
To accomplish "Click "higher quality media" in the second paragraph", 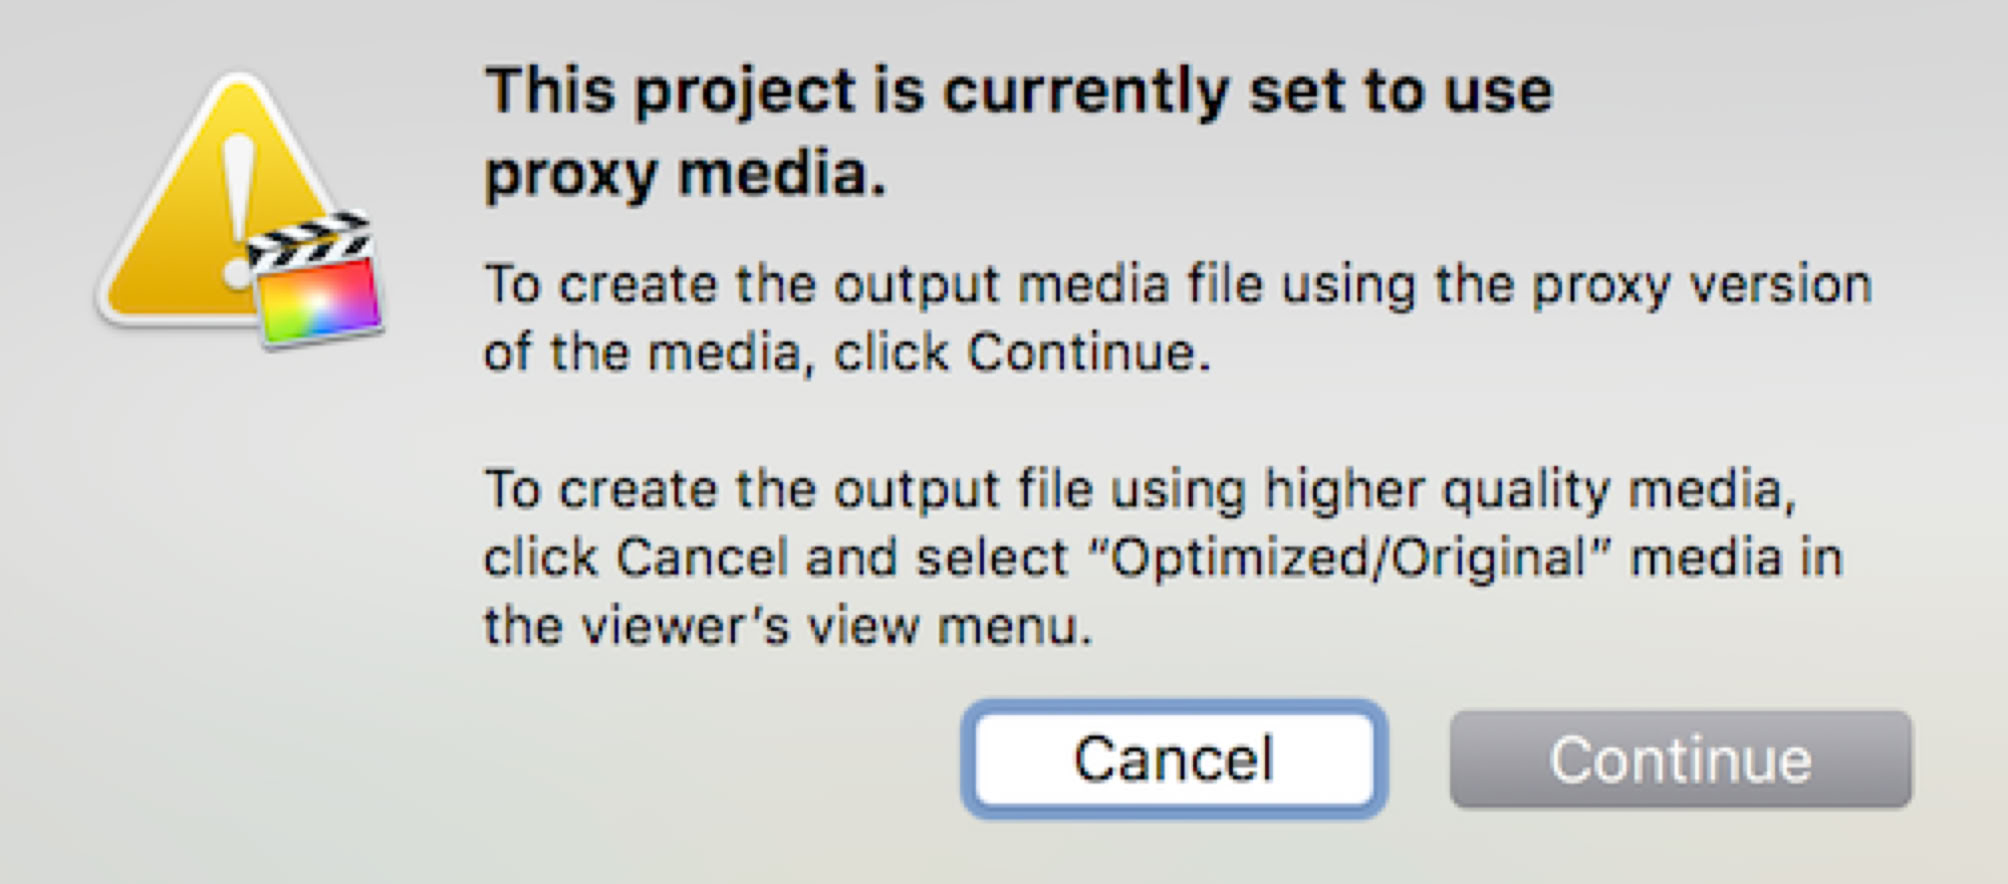I will point(1524,490).
